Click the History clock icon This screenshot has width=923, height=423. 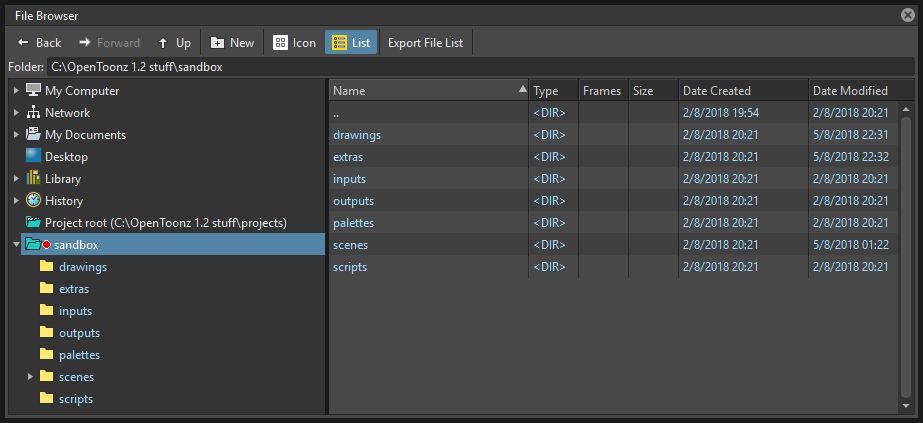pyautogui.click(x=34, y=201)
